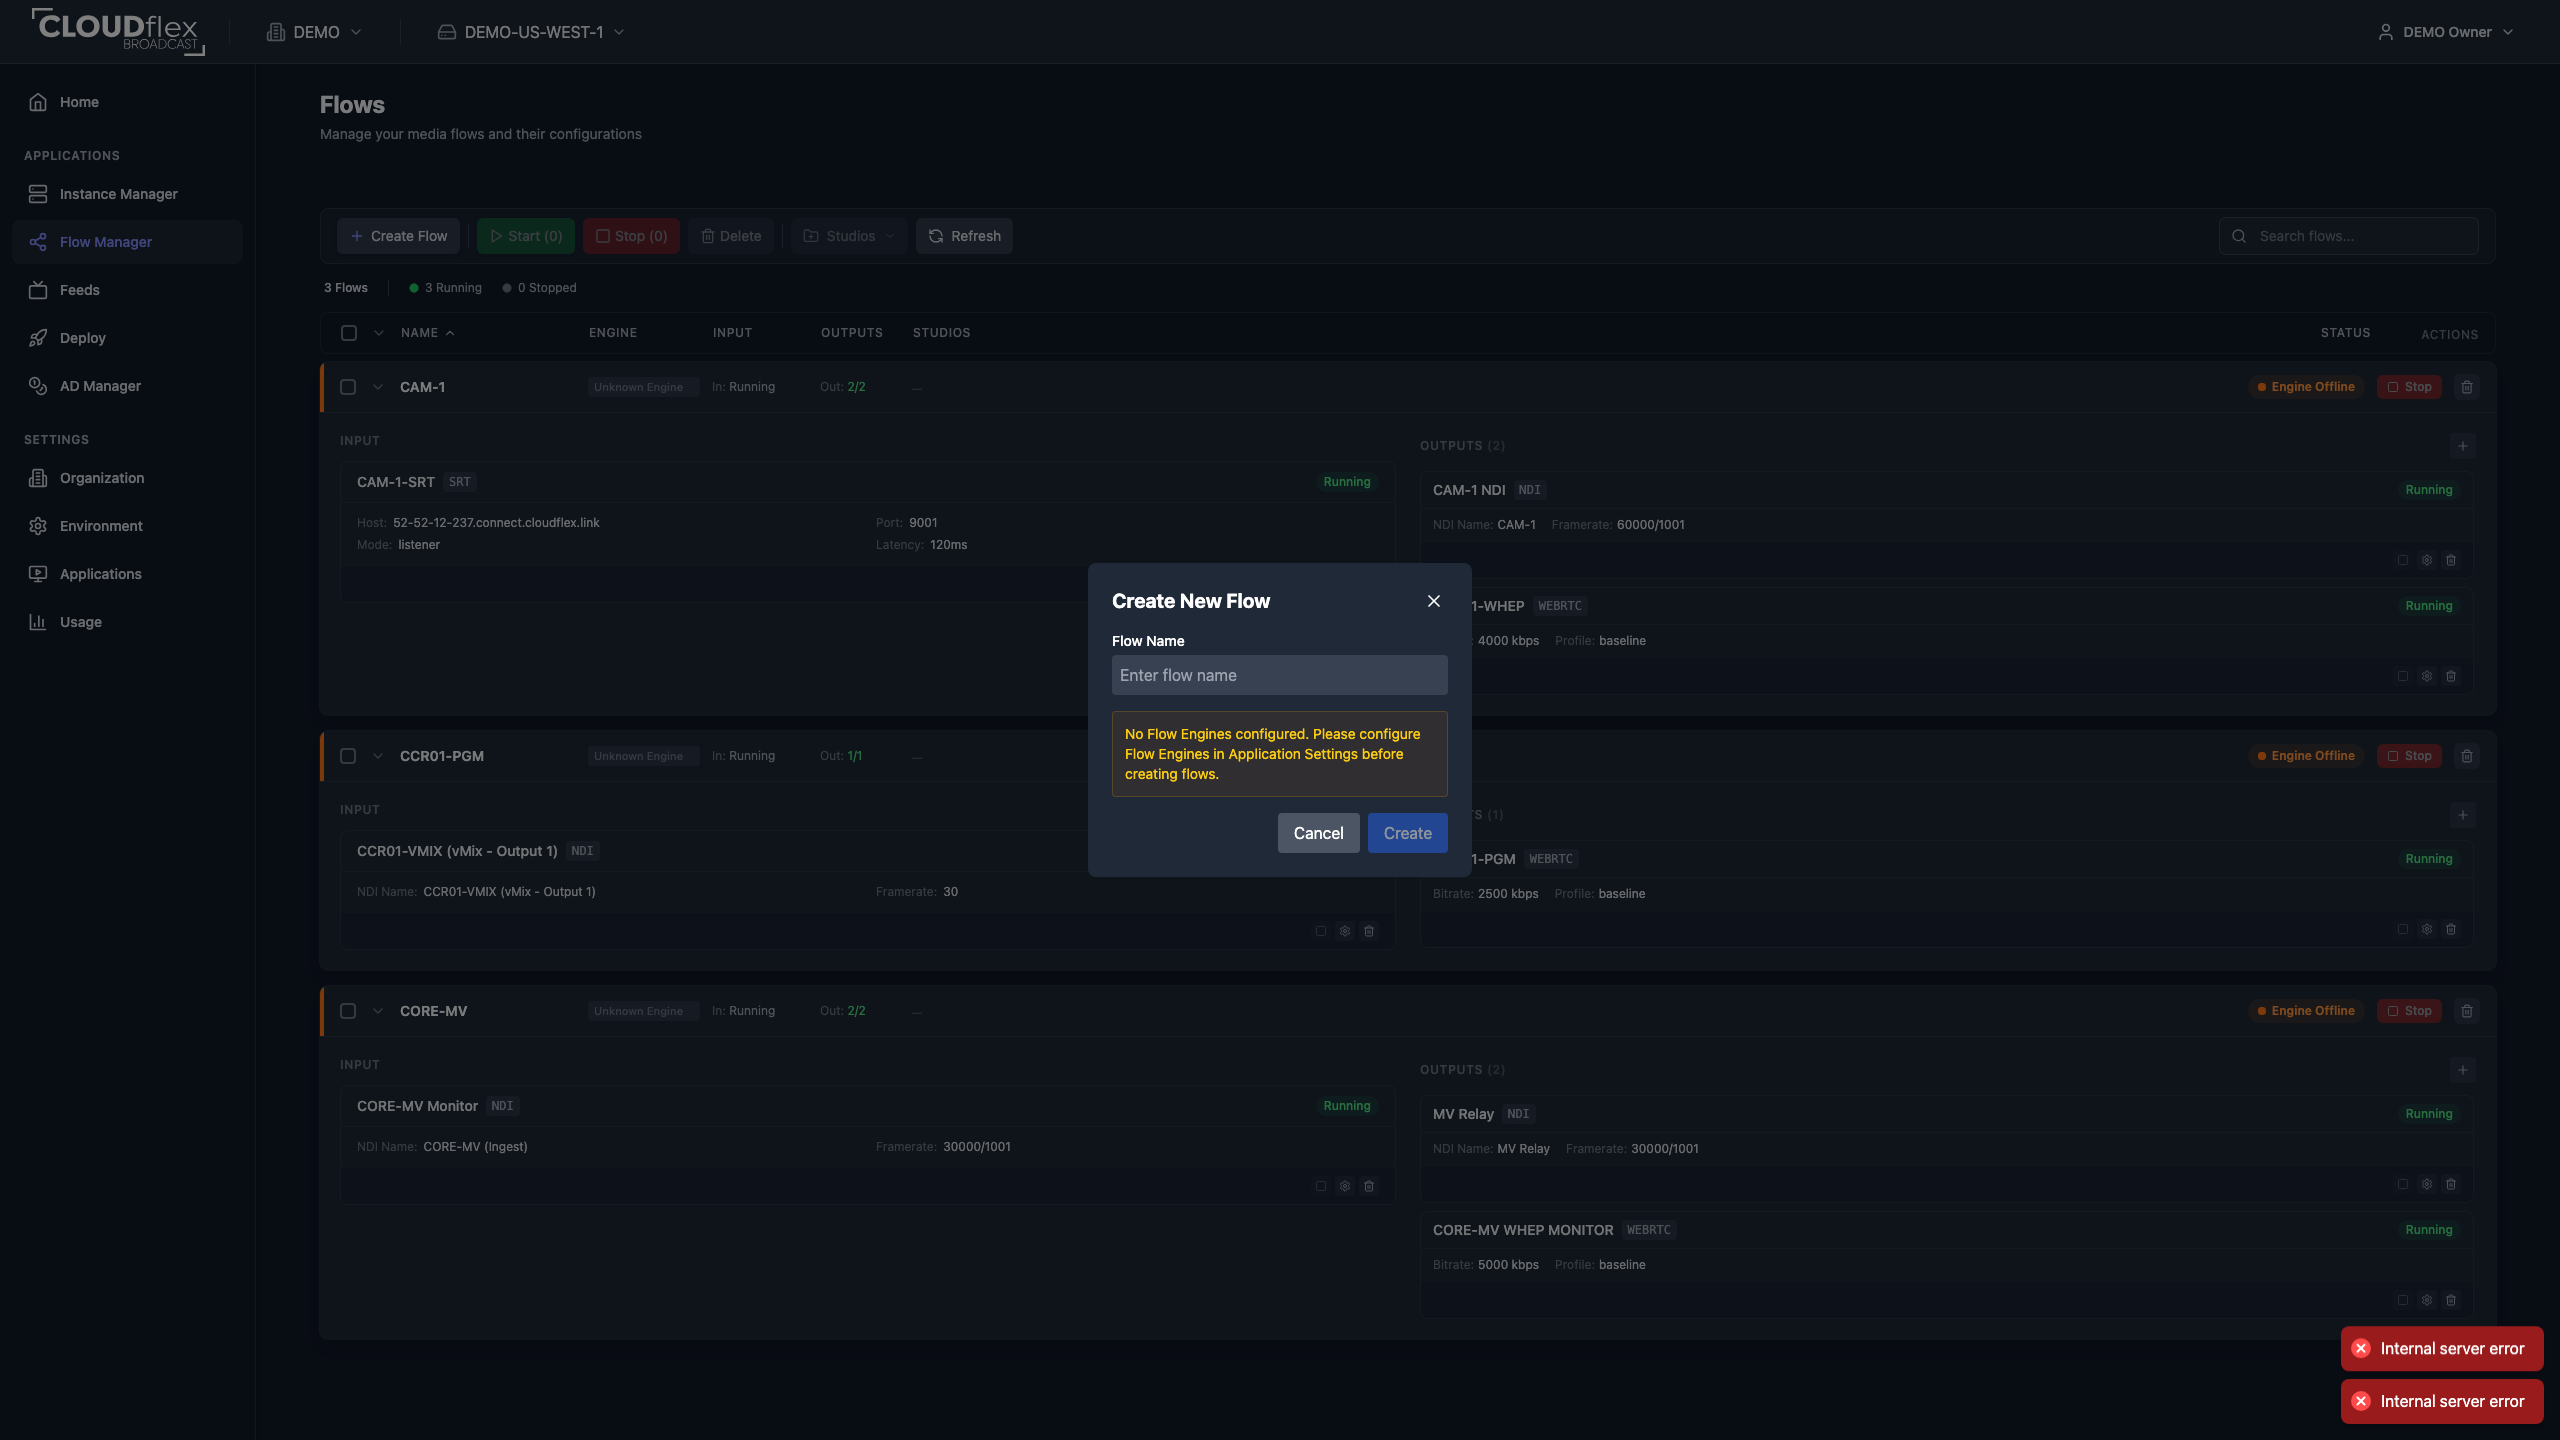Click the trash icon on CAM-1 row

(2467, 387)
